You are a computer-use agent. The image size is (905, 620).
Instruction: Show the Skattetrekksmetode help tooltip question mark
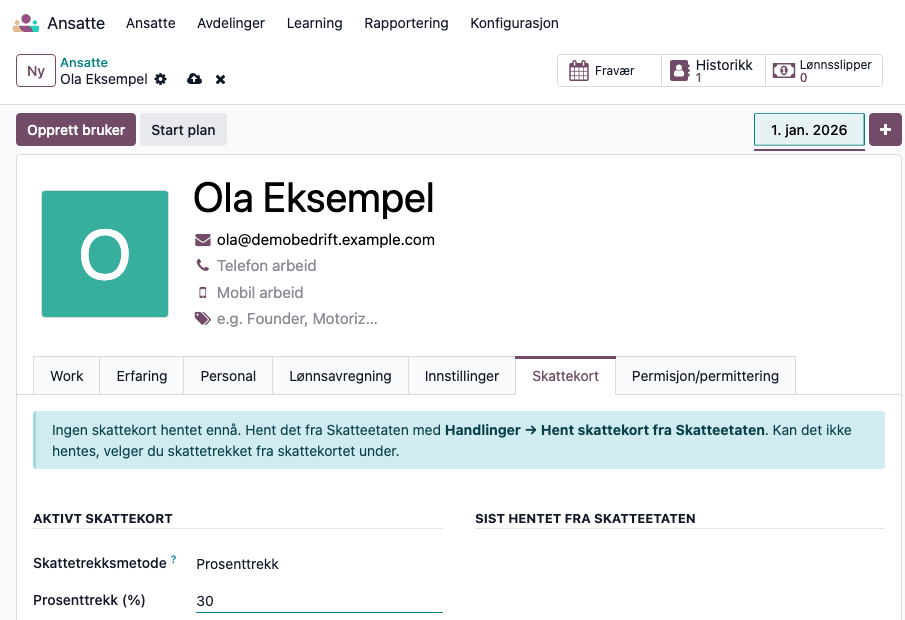173,559
